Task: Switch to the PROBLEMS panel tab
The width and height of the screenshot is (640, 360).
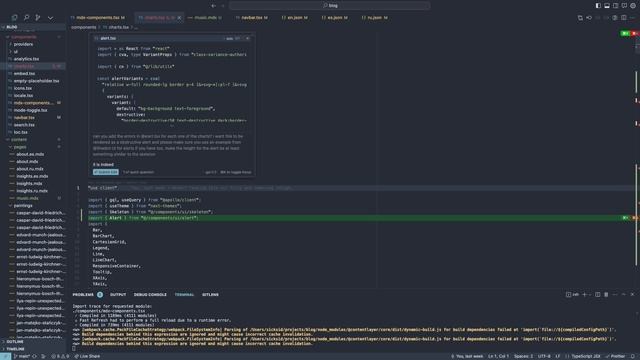Action: point(83,295)
